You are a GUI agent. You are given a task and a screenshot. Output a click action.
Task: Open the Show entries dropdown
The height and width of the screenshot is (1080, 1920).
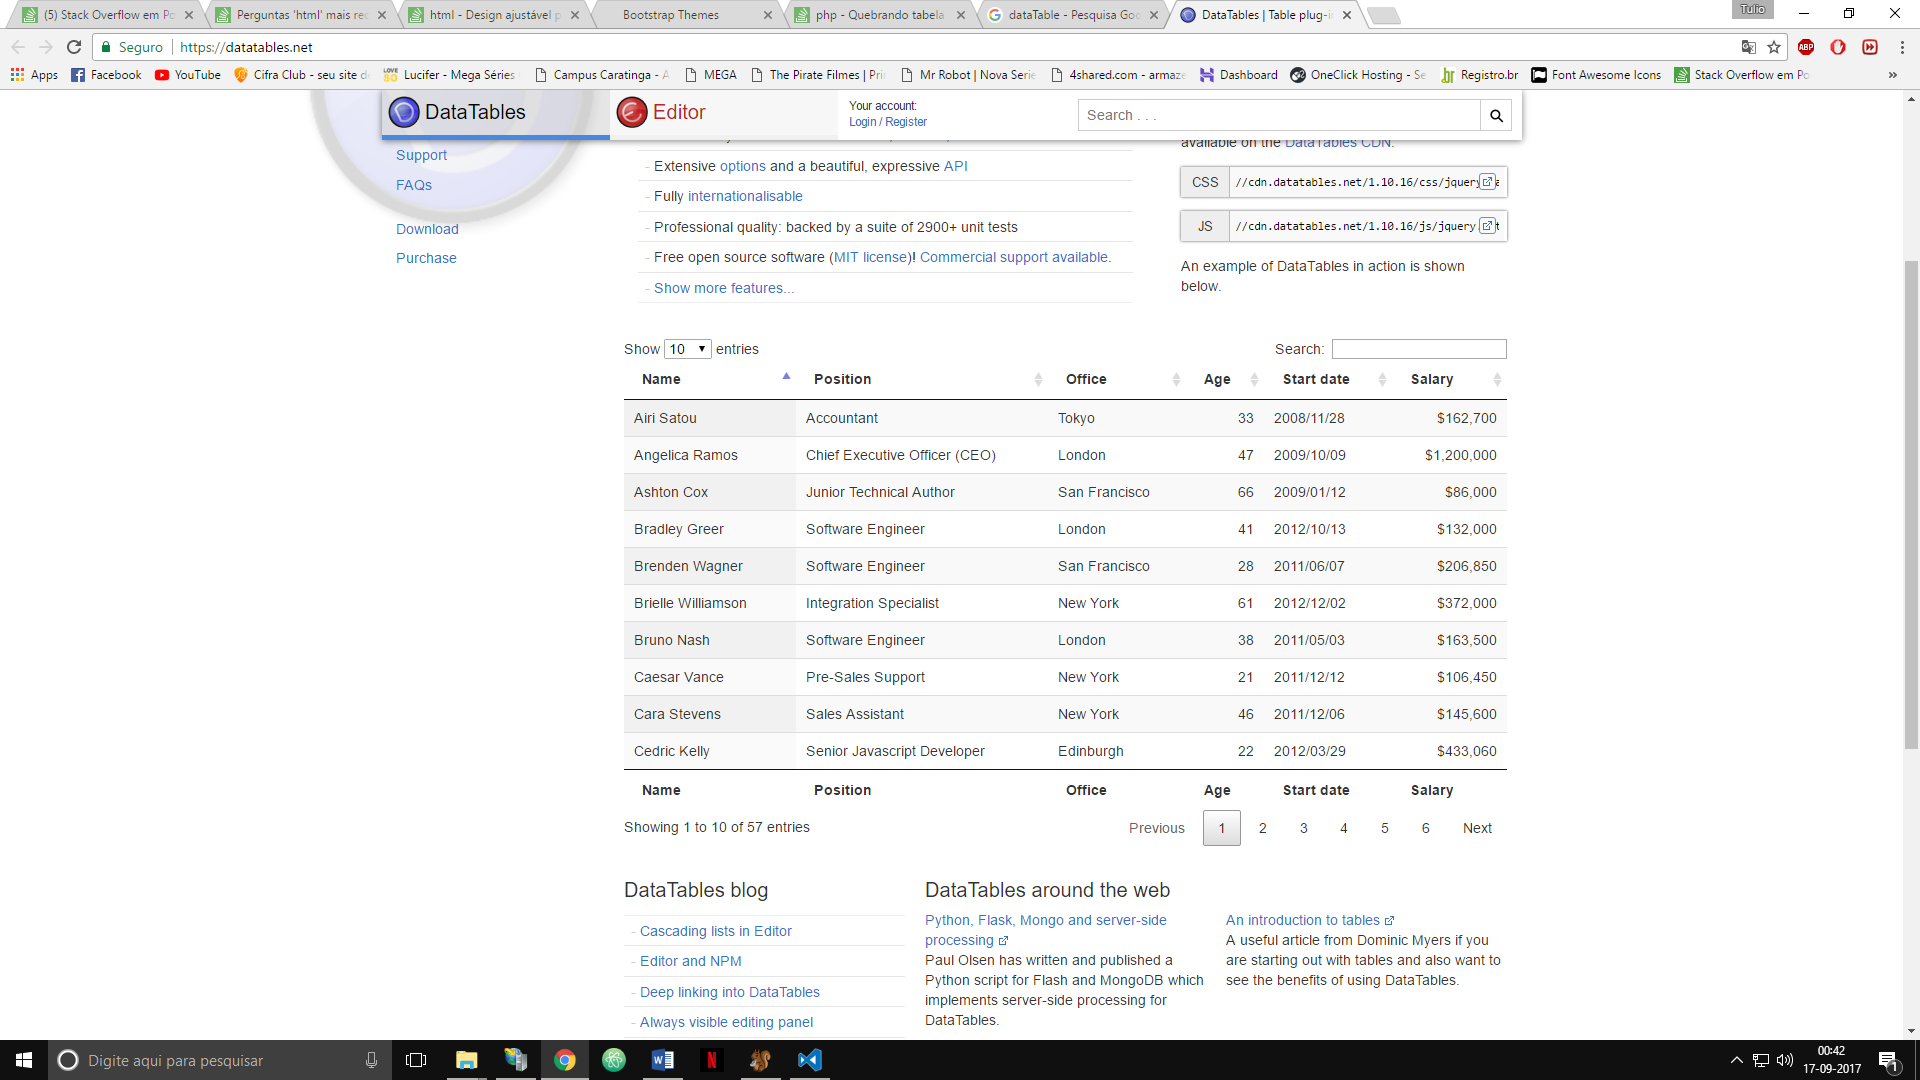point(688,349)
